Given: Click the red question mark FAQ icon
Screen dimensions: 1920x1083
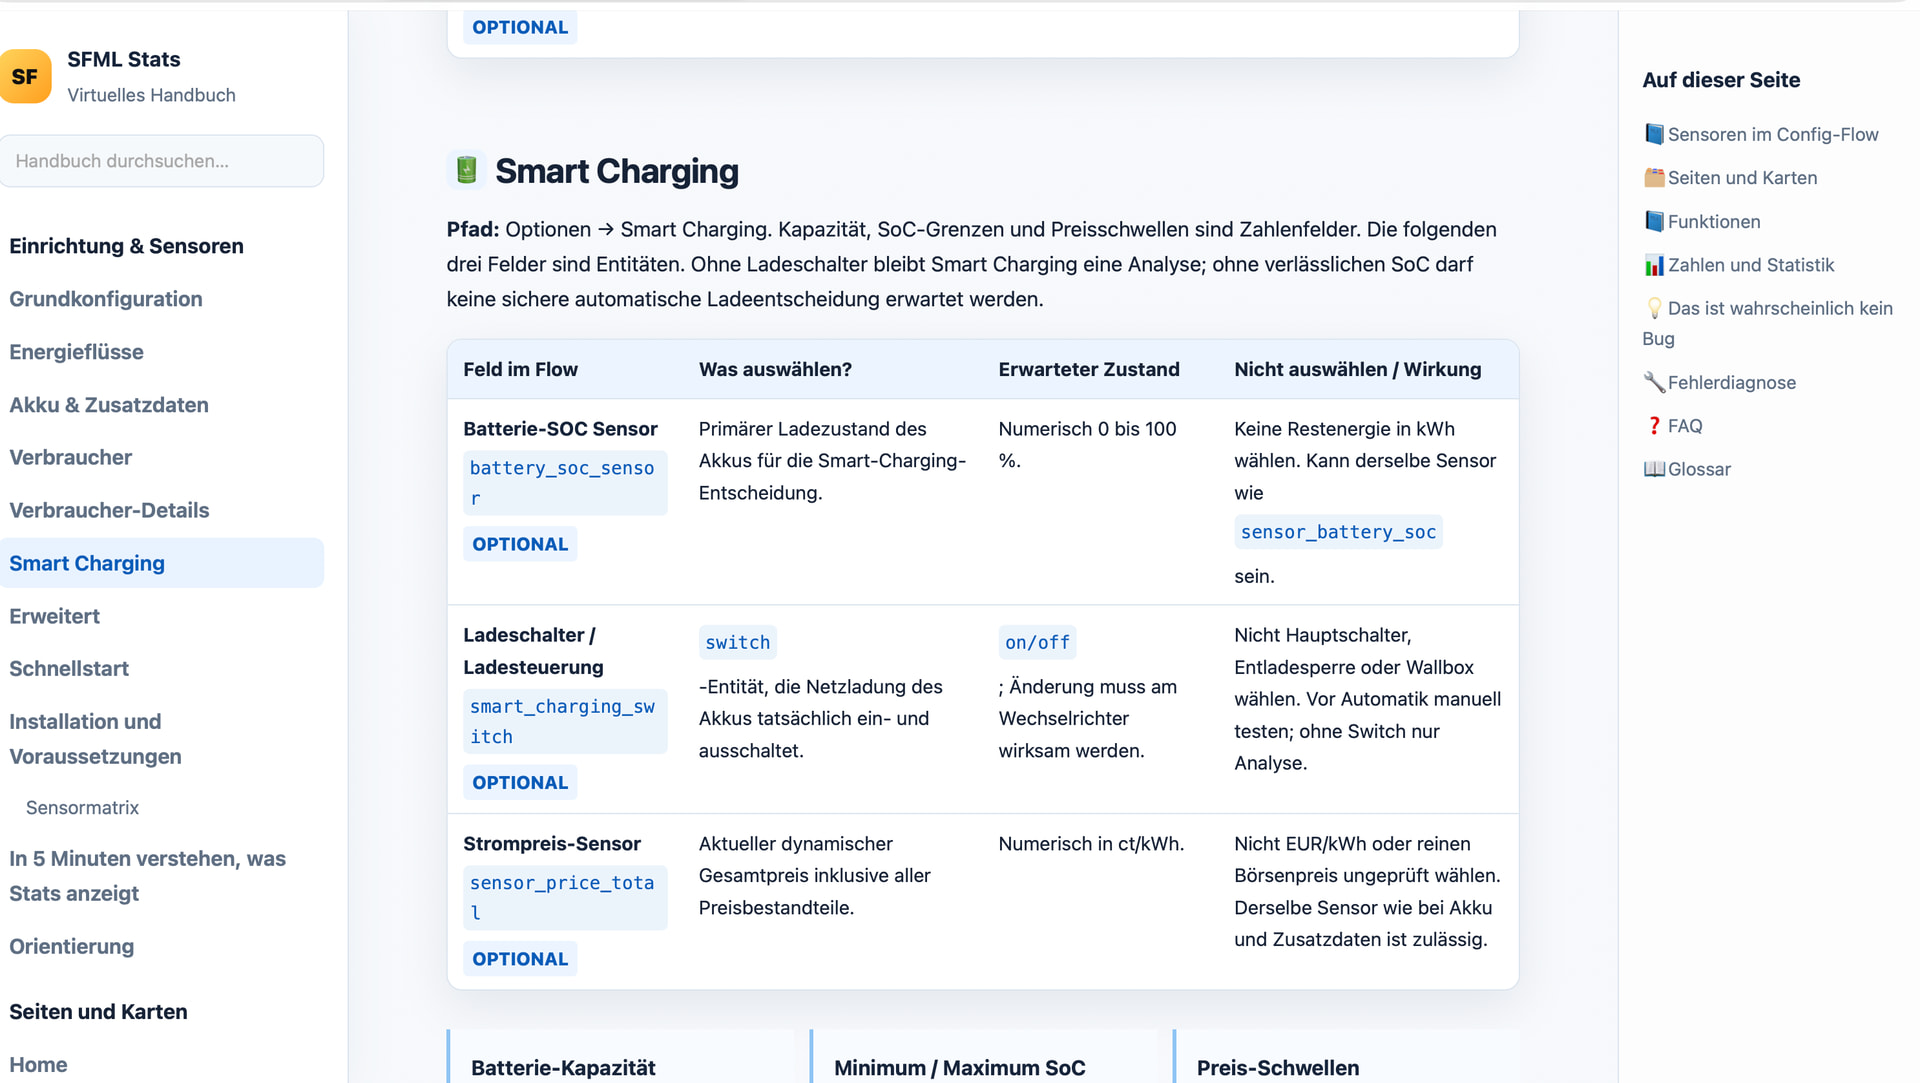Looking at the screenshot, I should [x=1654, y=425].
